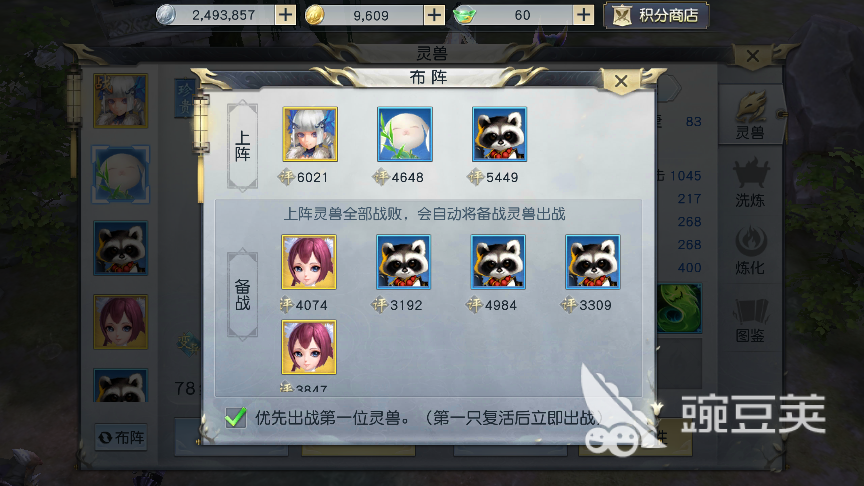Image resolution: width=864 pixels, height=486 pixels.
Task: Switch to the 灵兽 side tab
Action: click(750, 116)
